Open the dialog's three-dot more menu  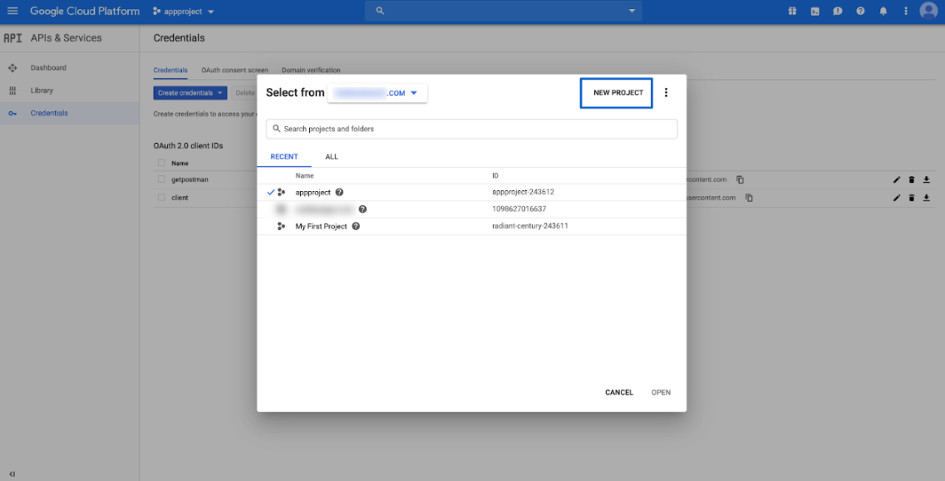[x=666, y=92]
